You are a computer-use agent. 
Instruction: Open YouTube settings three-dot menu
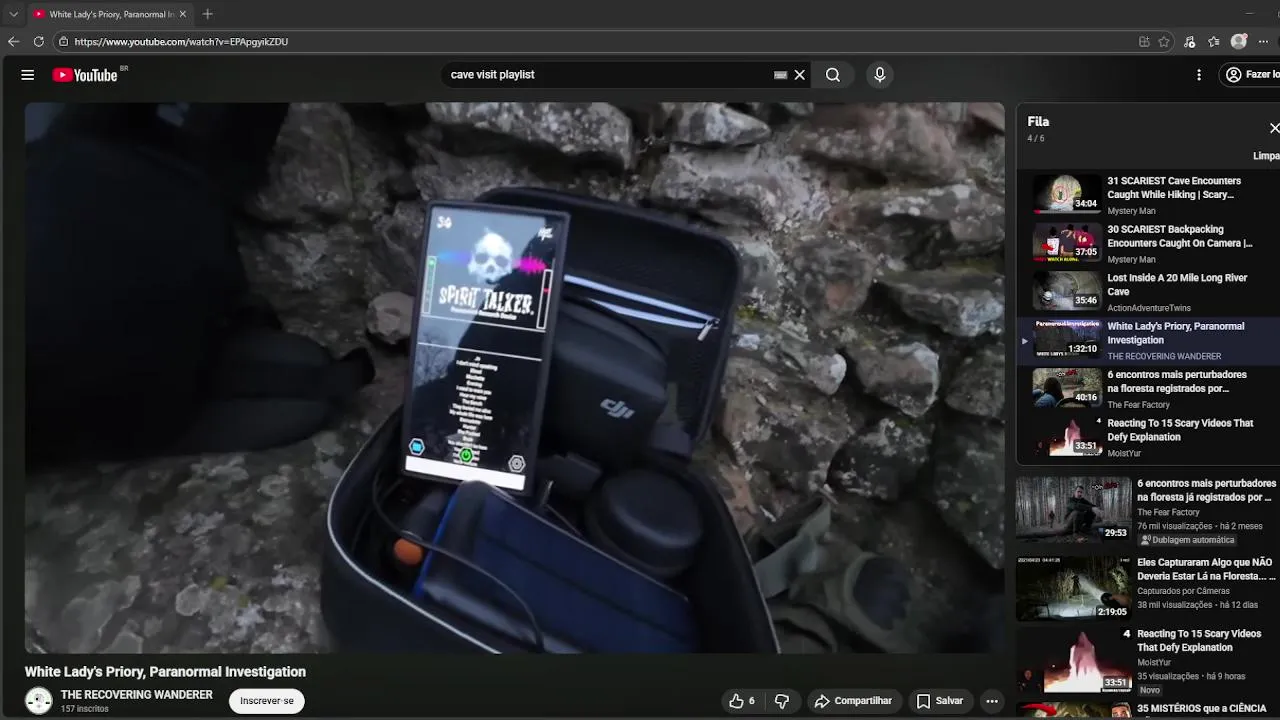(1199, 75)
